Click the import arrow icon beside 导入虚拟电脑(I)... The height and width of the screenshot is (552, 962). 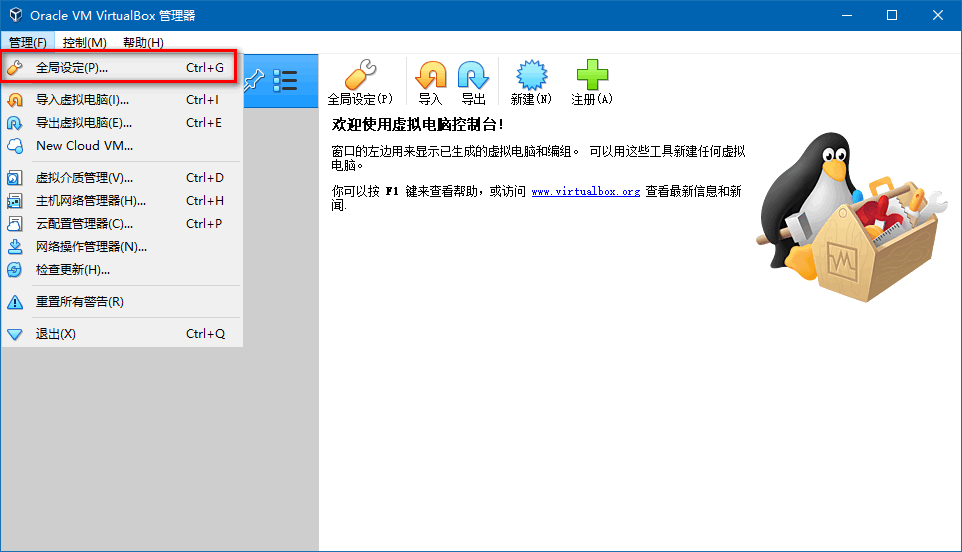click(x=15, y=100)
